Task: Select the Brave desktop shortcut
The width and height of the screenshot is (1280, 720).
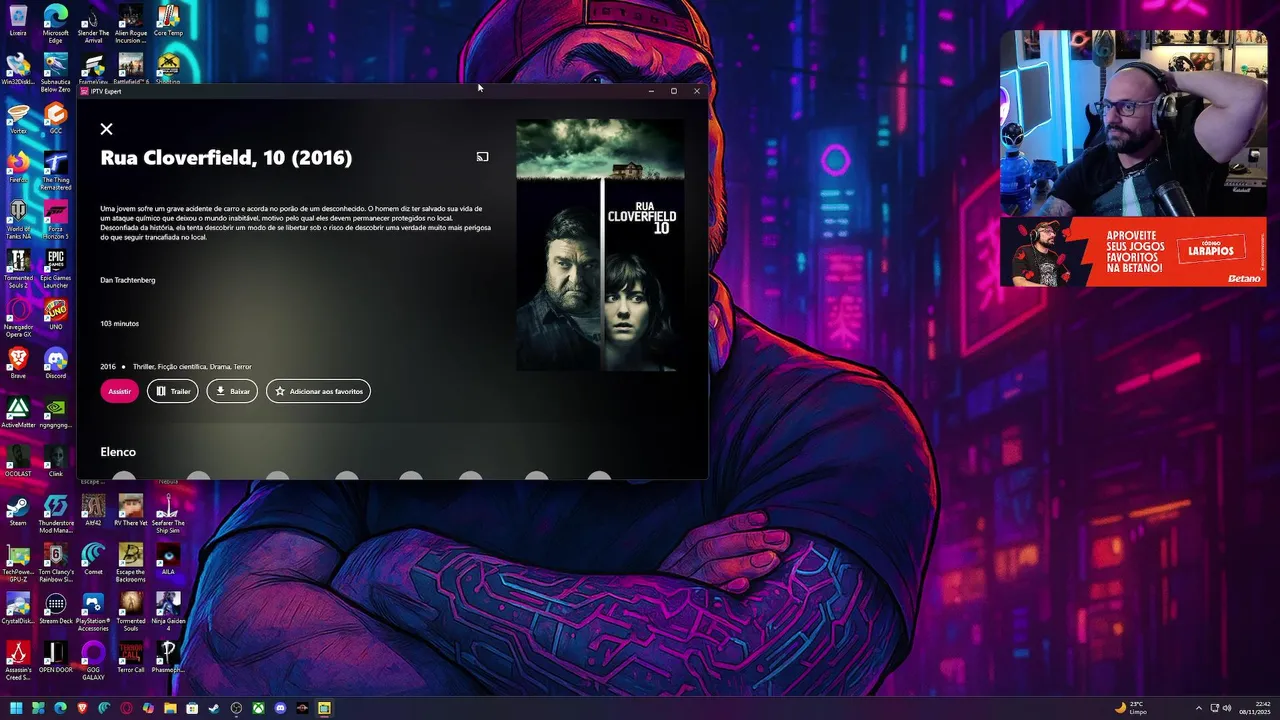Action: [x=18, y=364]
